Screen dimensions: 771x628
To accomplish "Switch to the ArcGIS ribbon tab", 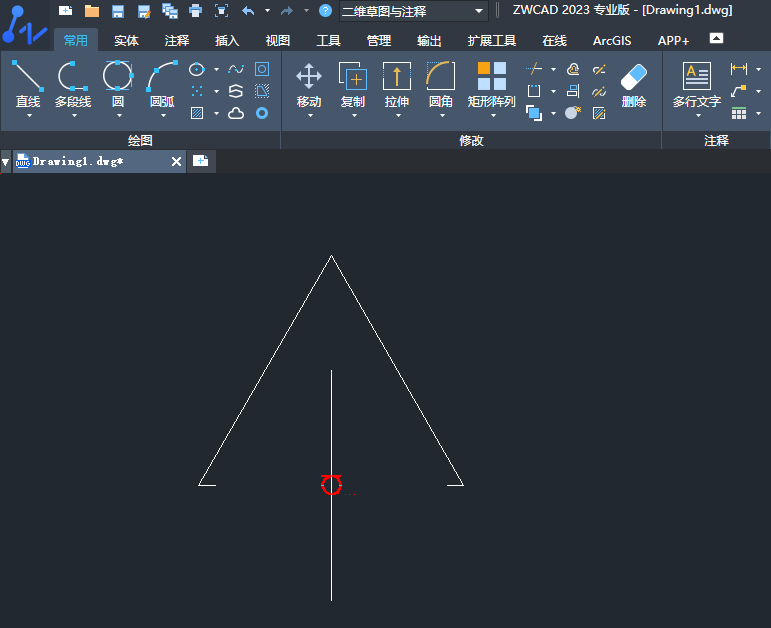I will (x=612, y=40).
